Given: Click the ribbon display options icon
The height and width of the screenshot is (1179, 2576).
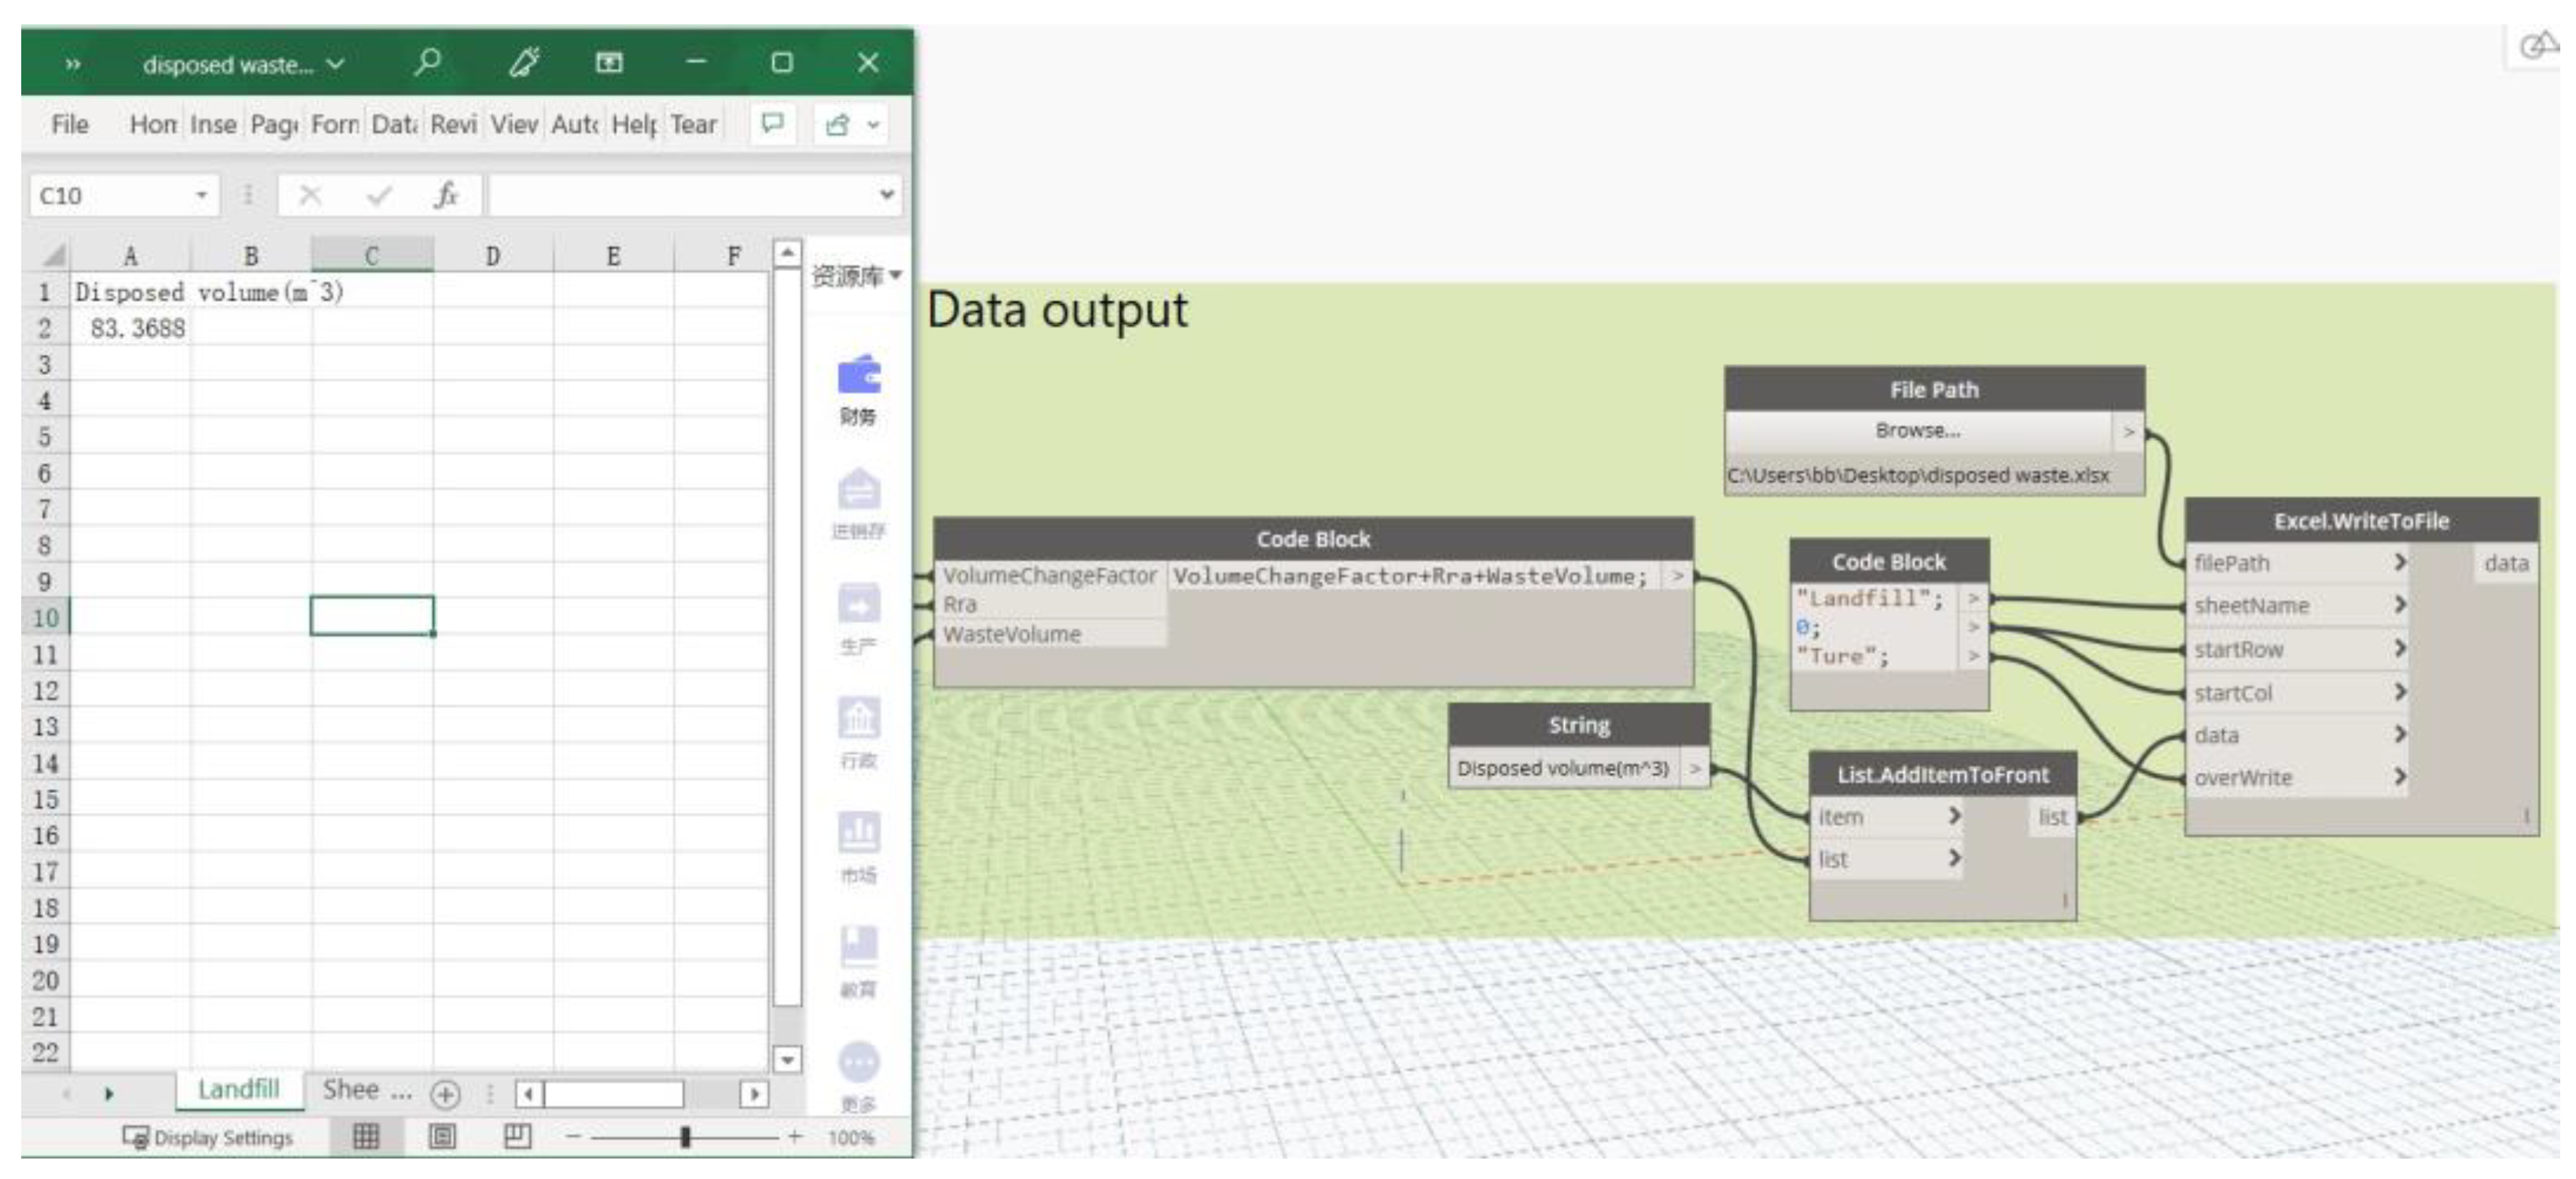Looking at the screenshot, I should point(609,63).
